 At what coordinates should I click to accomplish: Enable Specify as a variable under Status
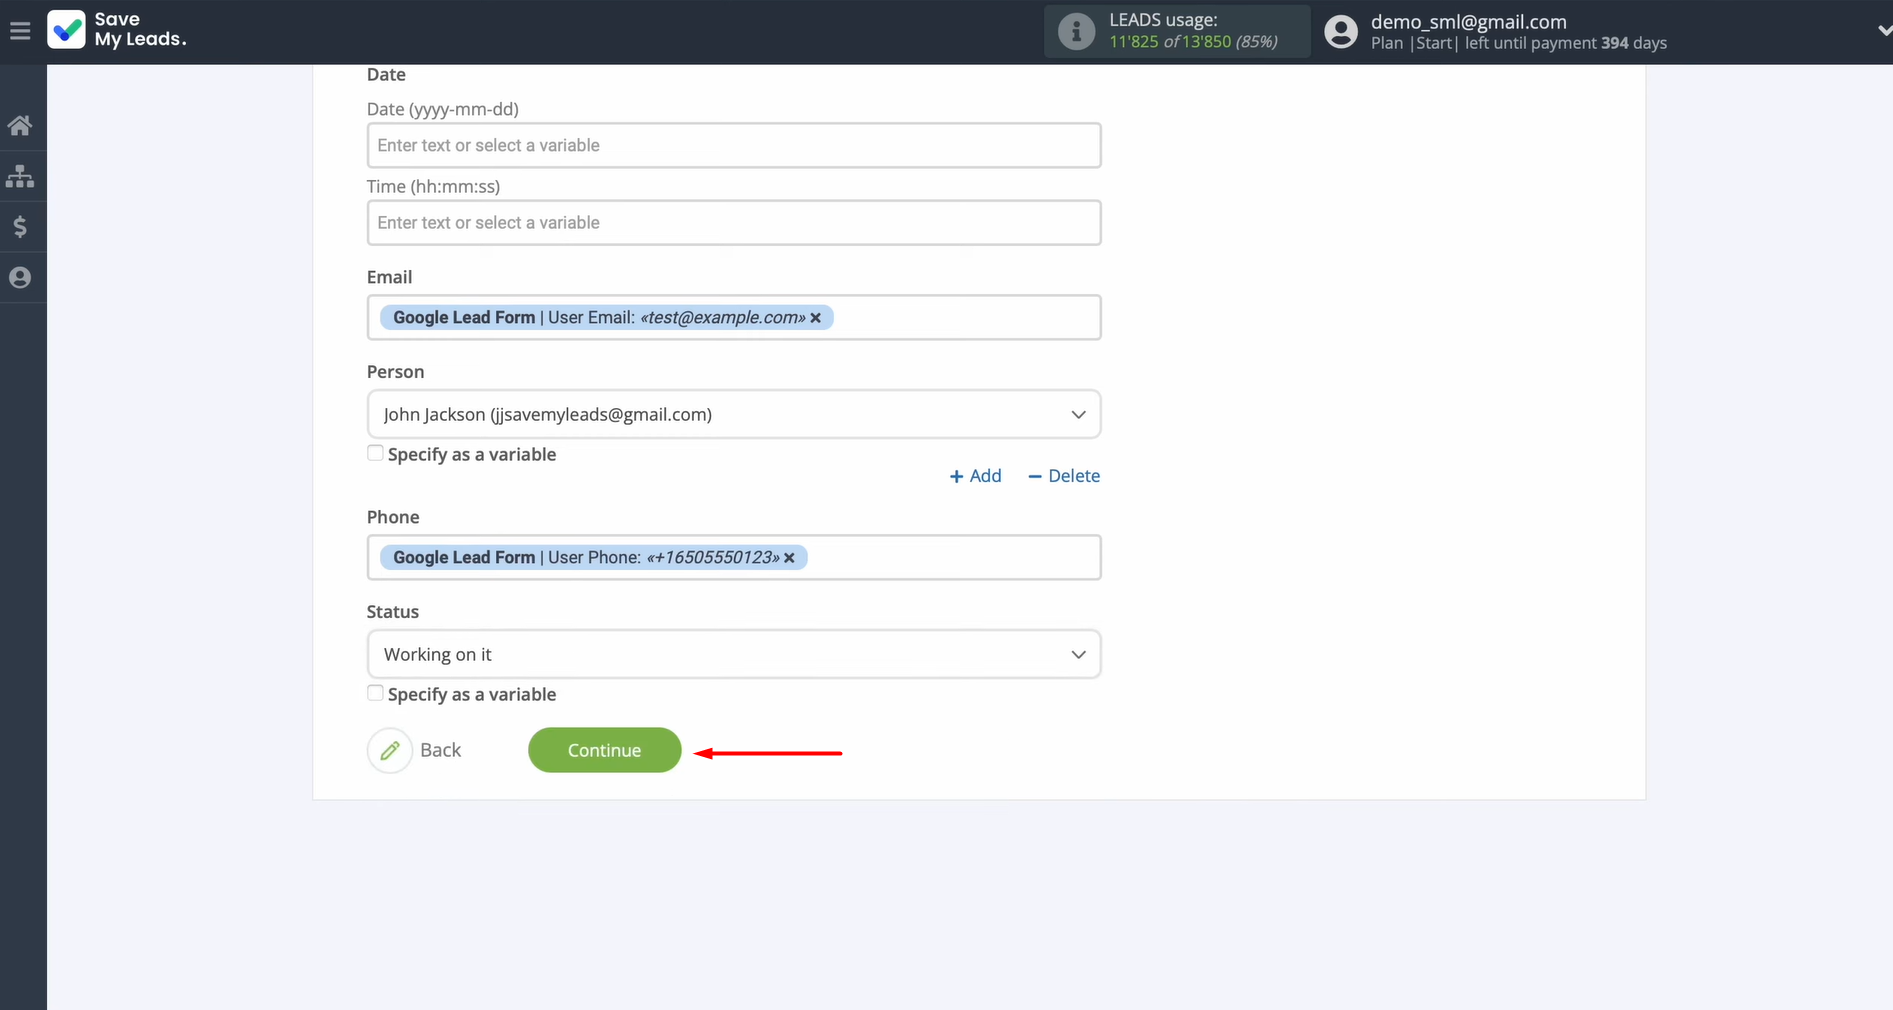click(x=376, y=693)
